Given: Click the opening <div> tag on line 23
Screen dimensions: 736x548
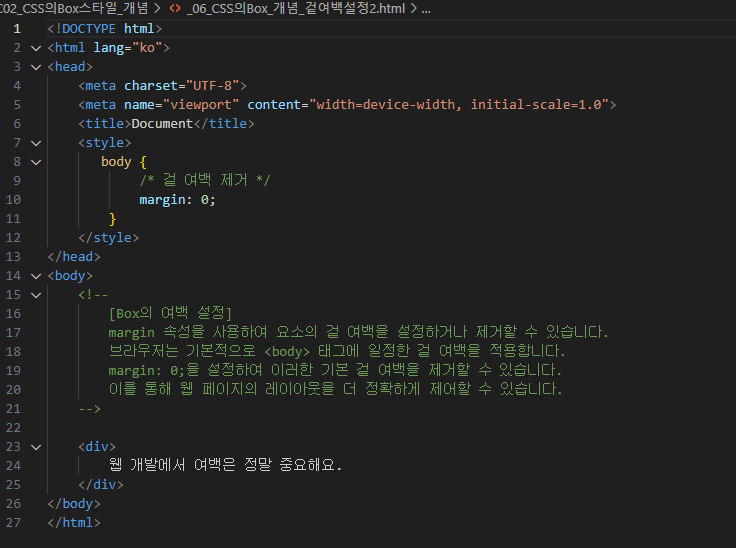Looking at the screenshot, I should coord(97,447).
